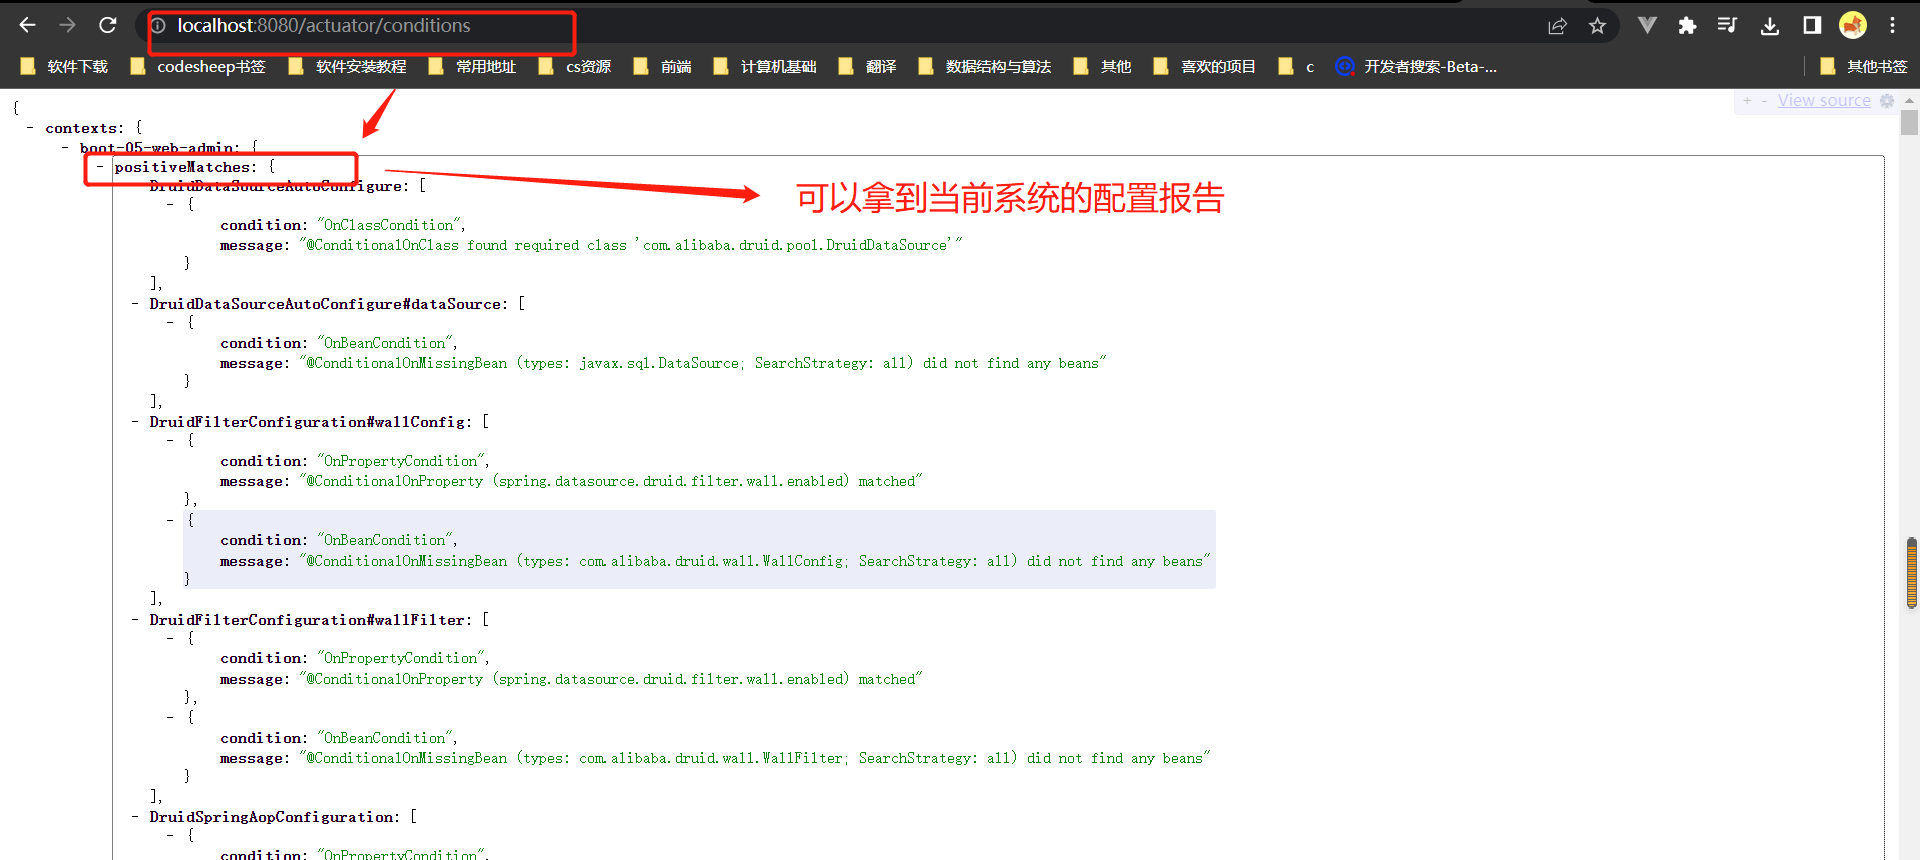Select the DruidFilterConfiguration#wallFilter key
Viewport: 1920px width, 860px height.
pos(307,620)
